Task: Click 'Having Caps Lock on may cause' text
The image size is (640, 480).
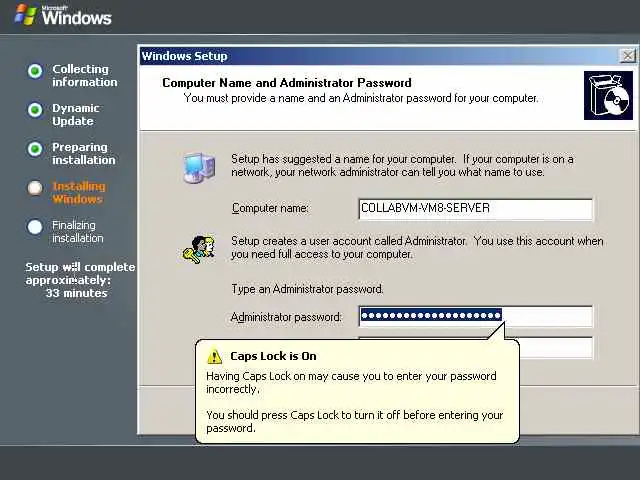Action: [x=351, y=382]
